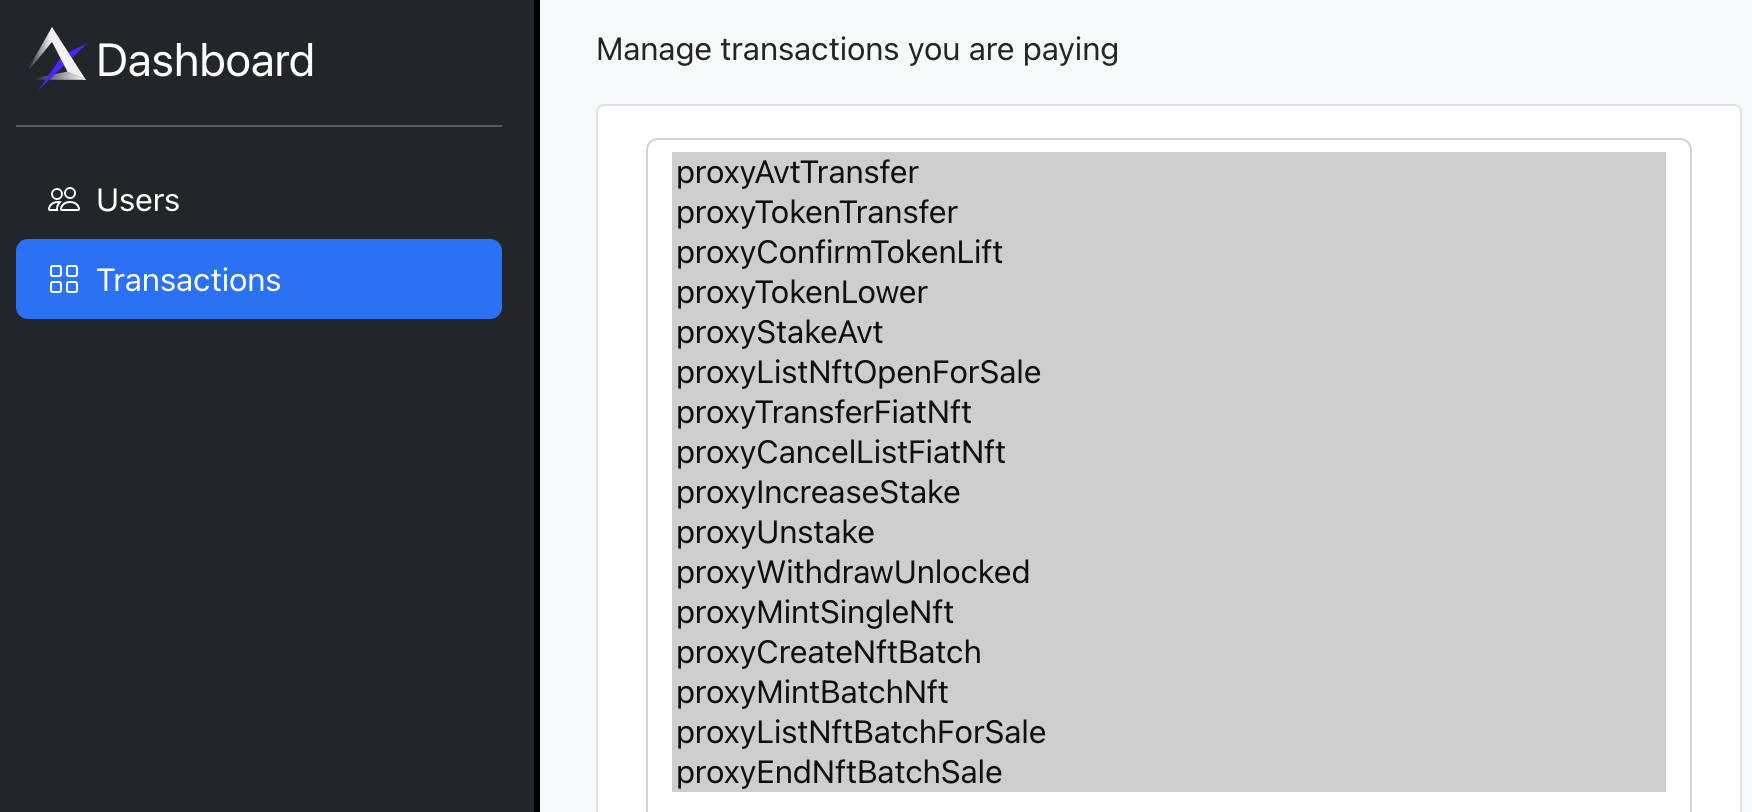Pick proxyStakeAvt from the transaction list

[x=780, y=332]
